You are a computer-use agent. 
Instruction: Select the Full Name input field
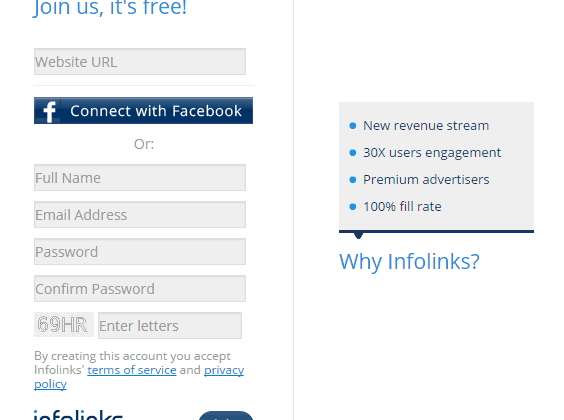pos(140,178)
